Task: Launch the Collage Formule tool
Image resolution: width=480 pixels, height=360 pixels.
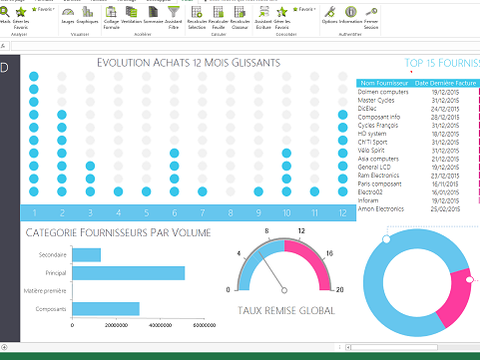Action: click(111, 18)
